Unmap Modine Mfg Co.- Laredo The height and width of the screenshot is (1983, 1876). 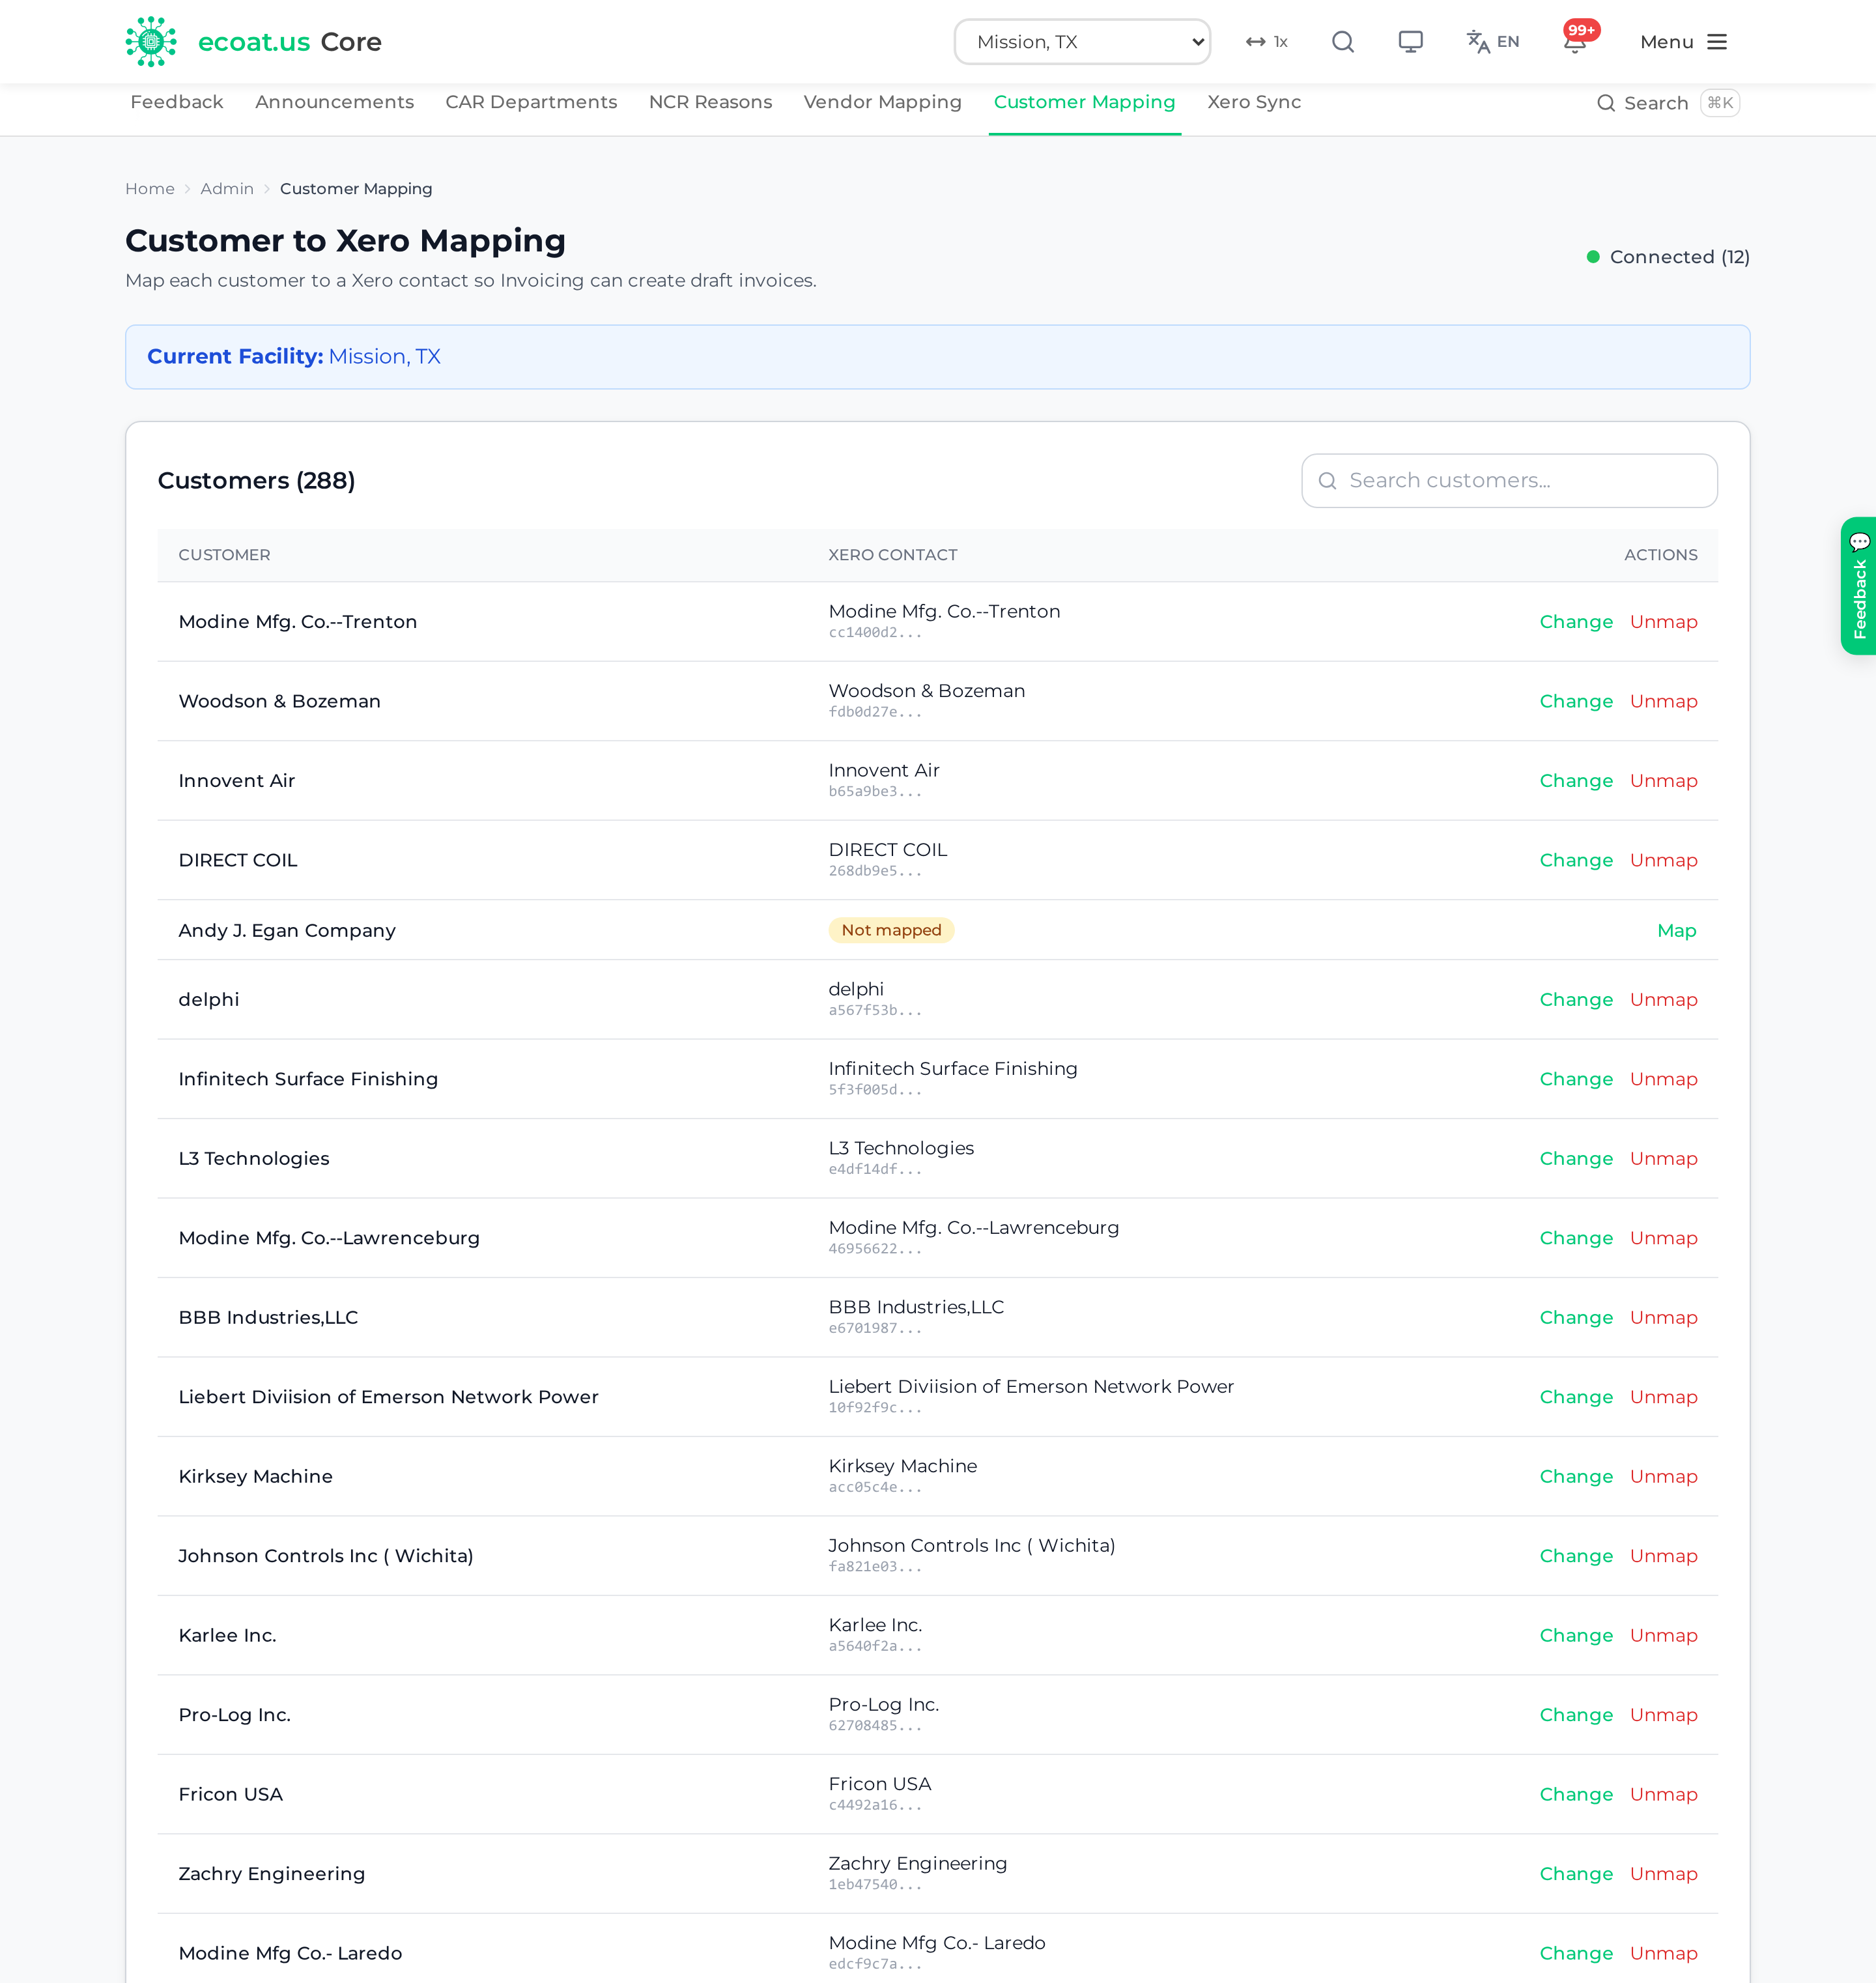point(1663,1954)
